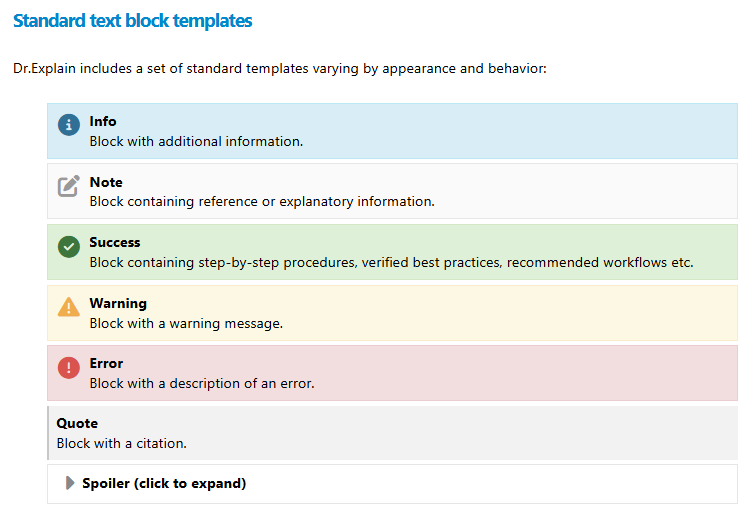Click the blue Info circle icon
Viewport: 754px width, 522px height.
[68, 125]
